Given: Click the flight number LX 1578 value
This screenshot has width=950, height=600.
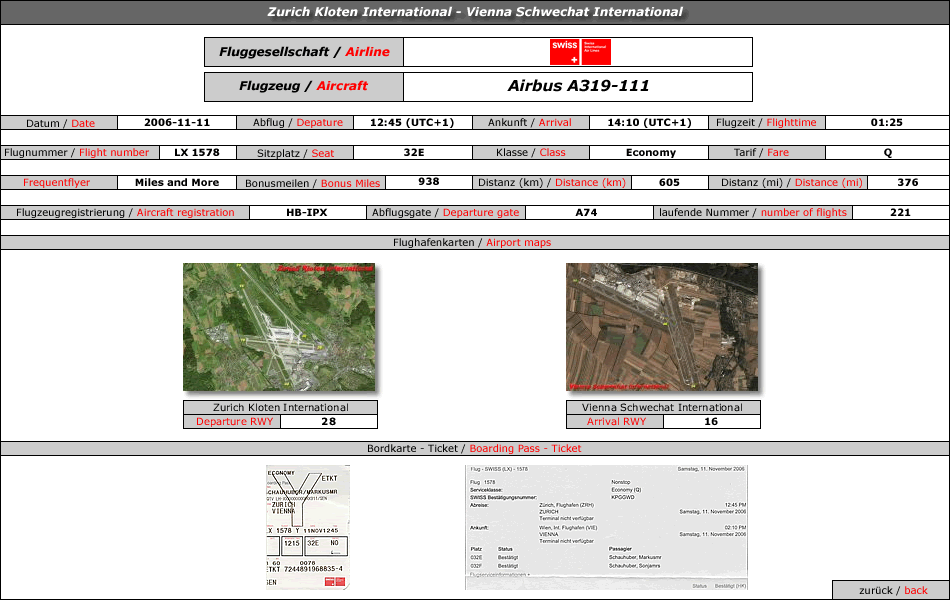Looking at the screenshot, I should 197,153.
